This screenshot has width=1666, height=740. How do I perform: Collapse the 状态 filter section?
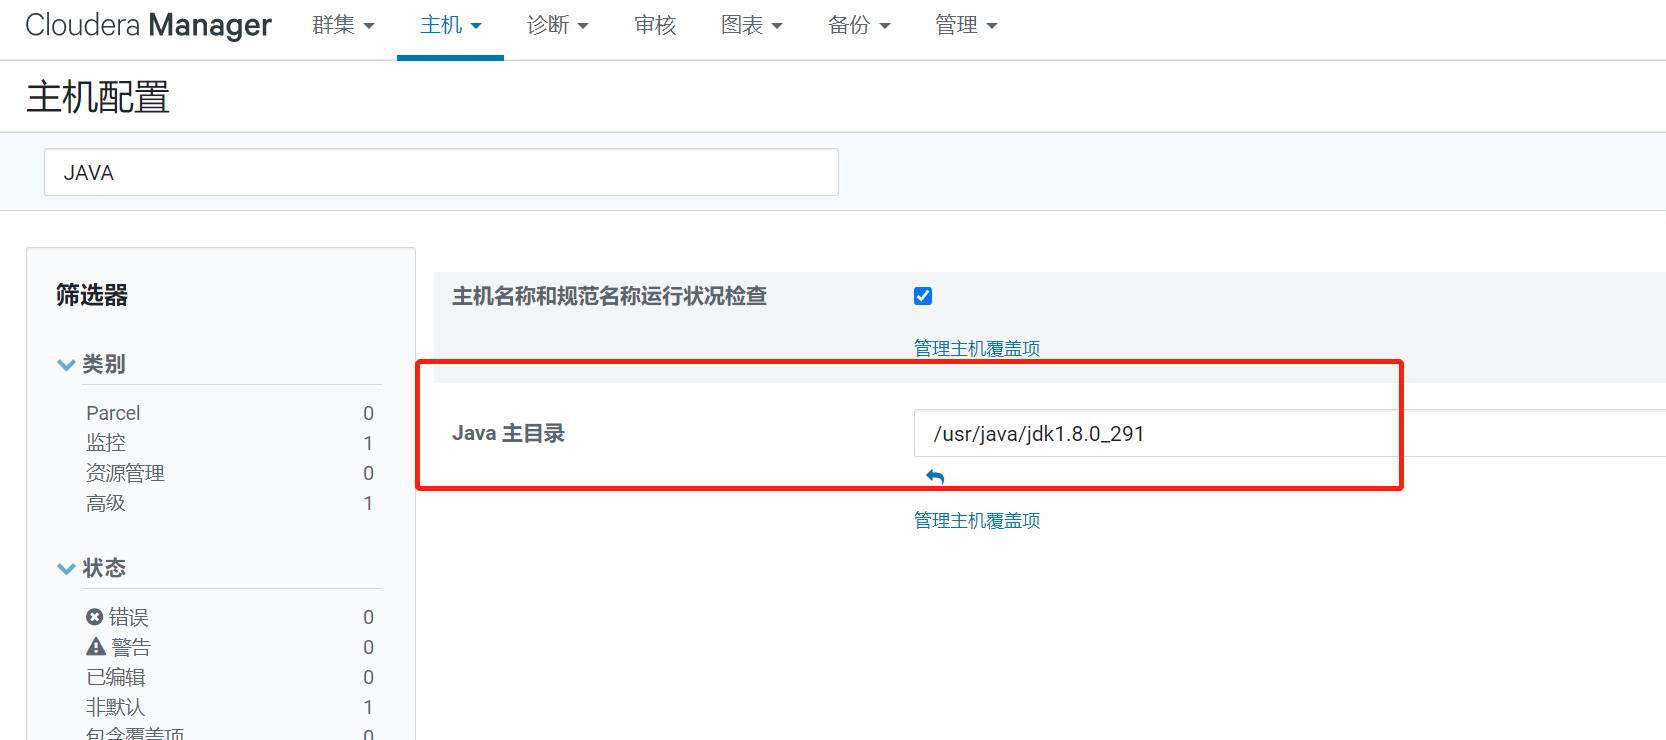[91, 568]
